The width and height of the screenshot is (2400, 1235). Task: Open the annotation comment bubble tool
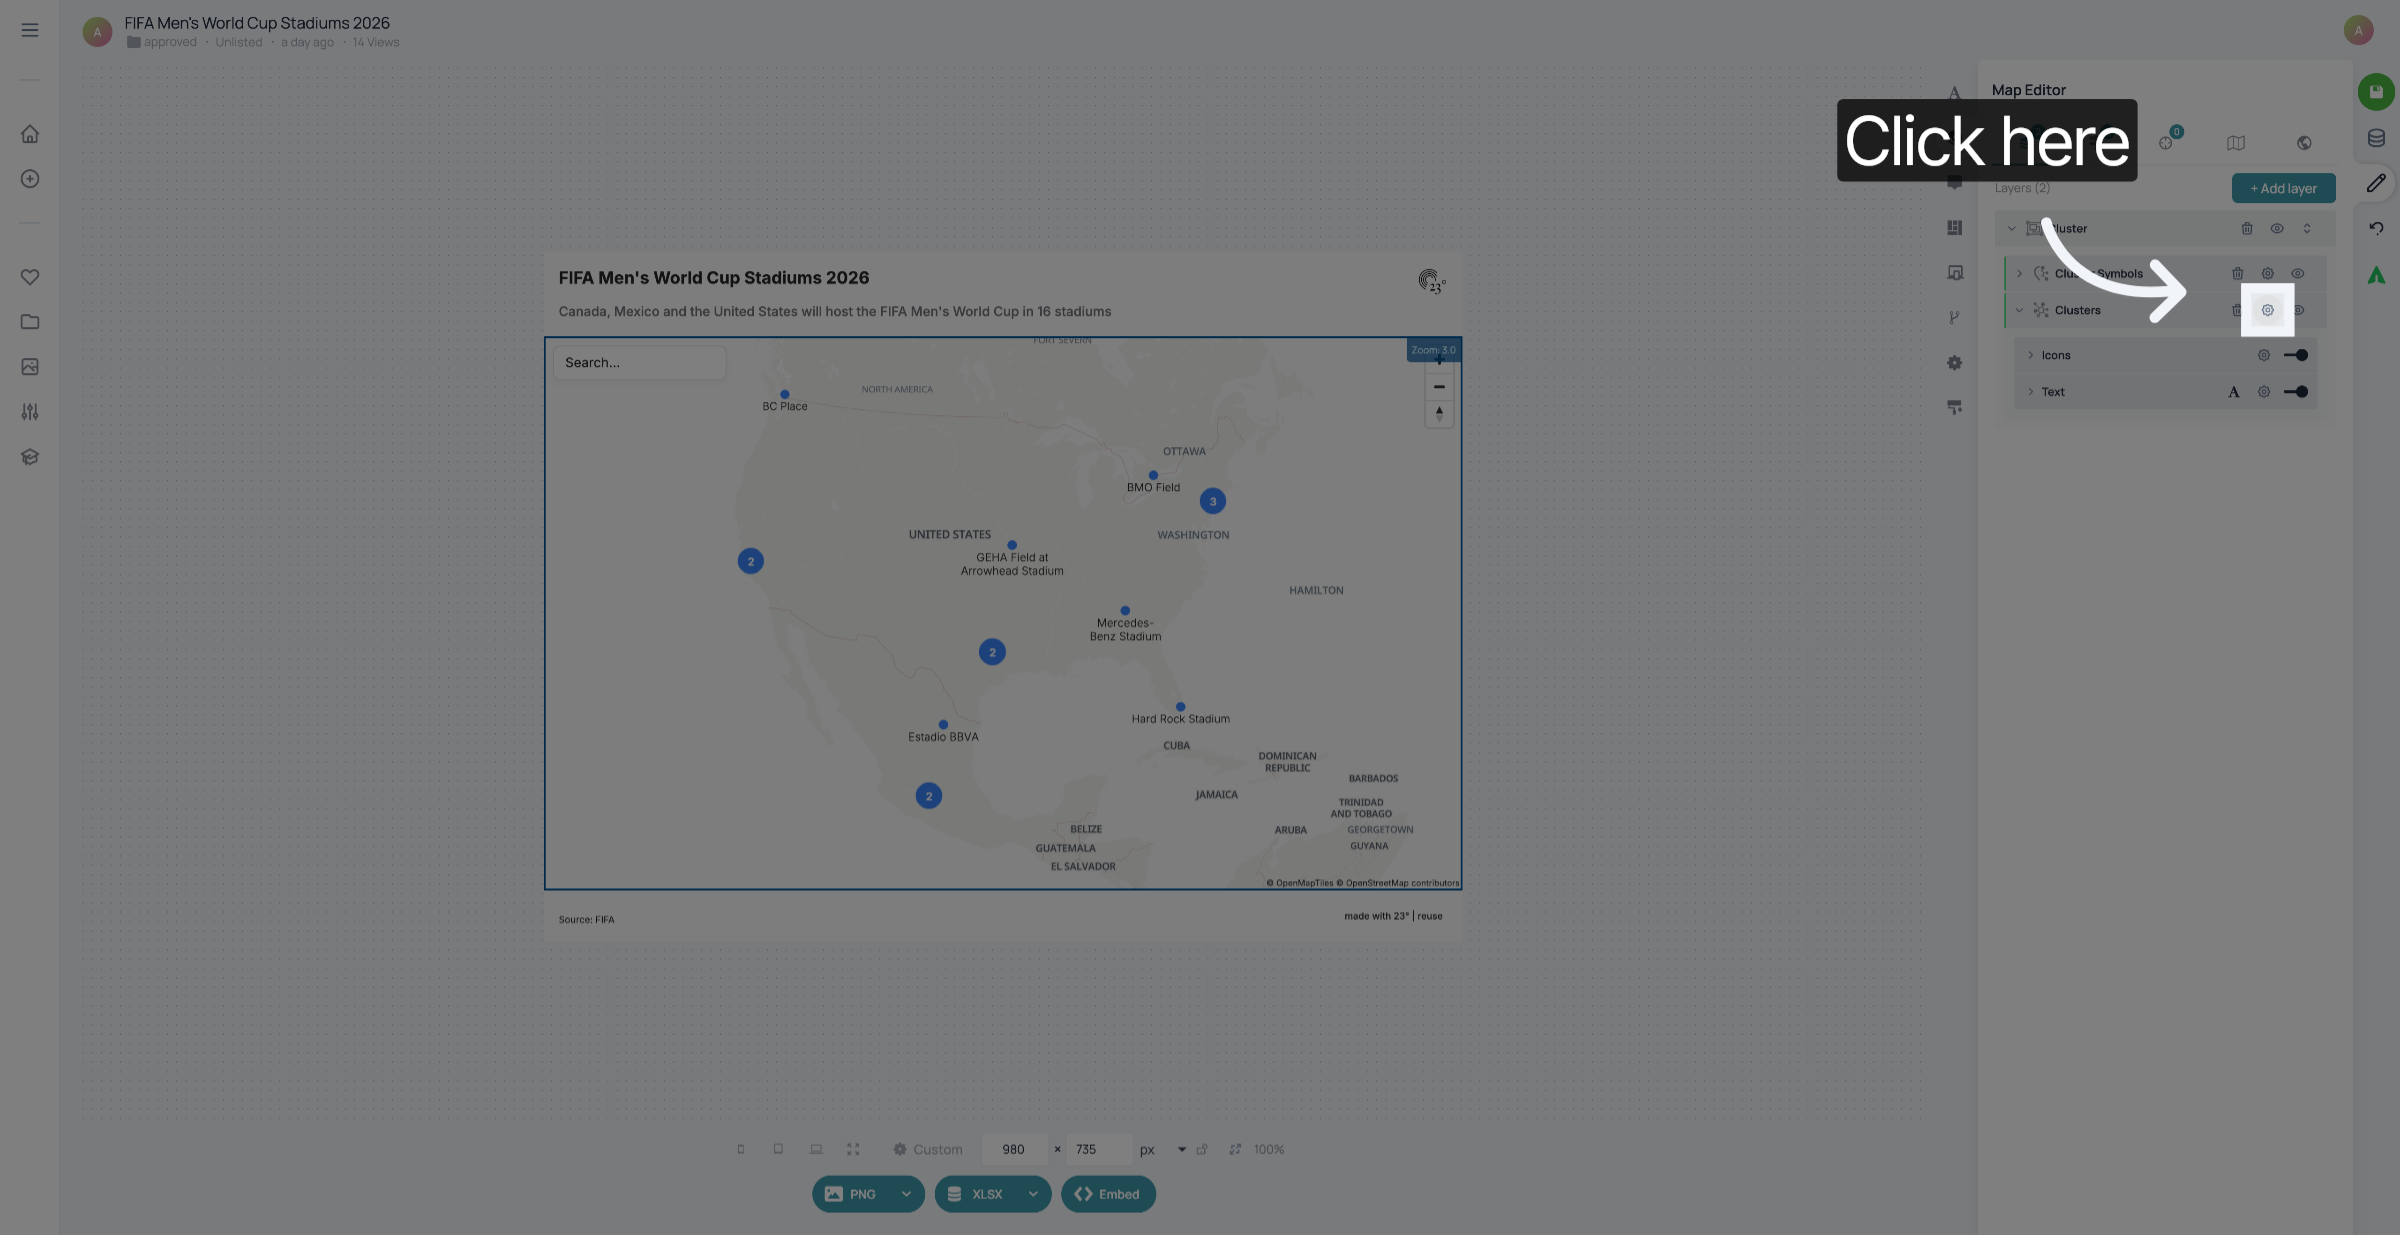pos(1954,183)
